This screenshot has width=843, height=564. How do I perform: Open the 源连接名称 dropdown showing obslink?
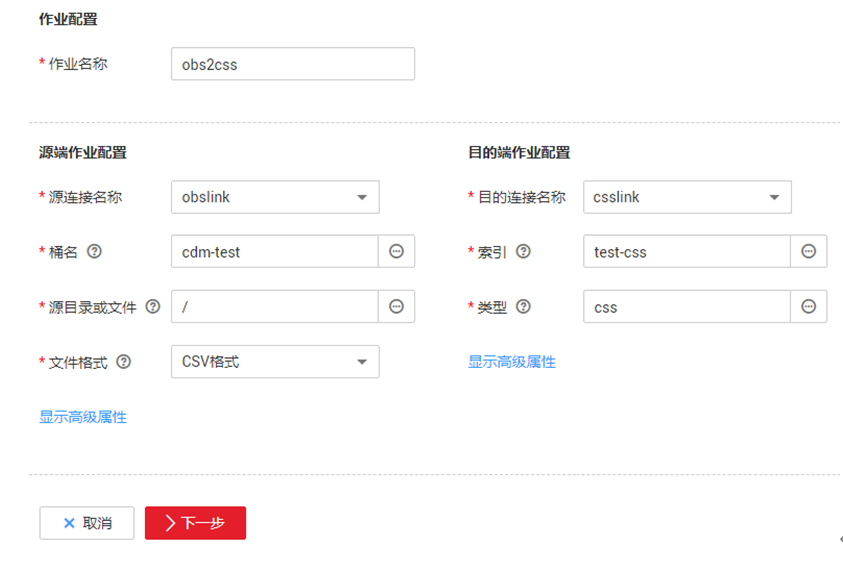pyautogui.click(x=275, y=197)
